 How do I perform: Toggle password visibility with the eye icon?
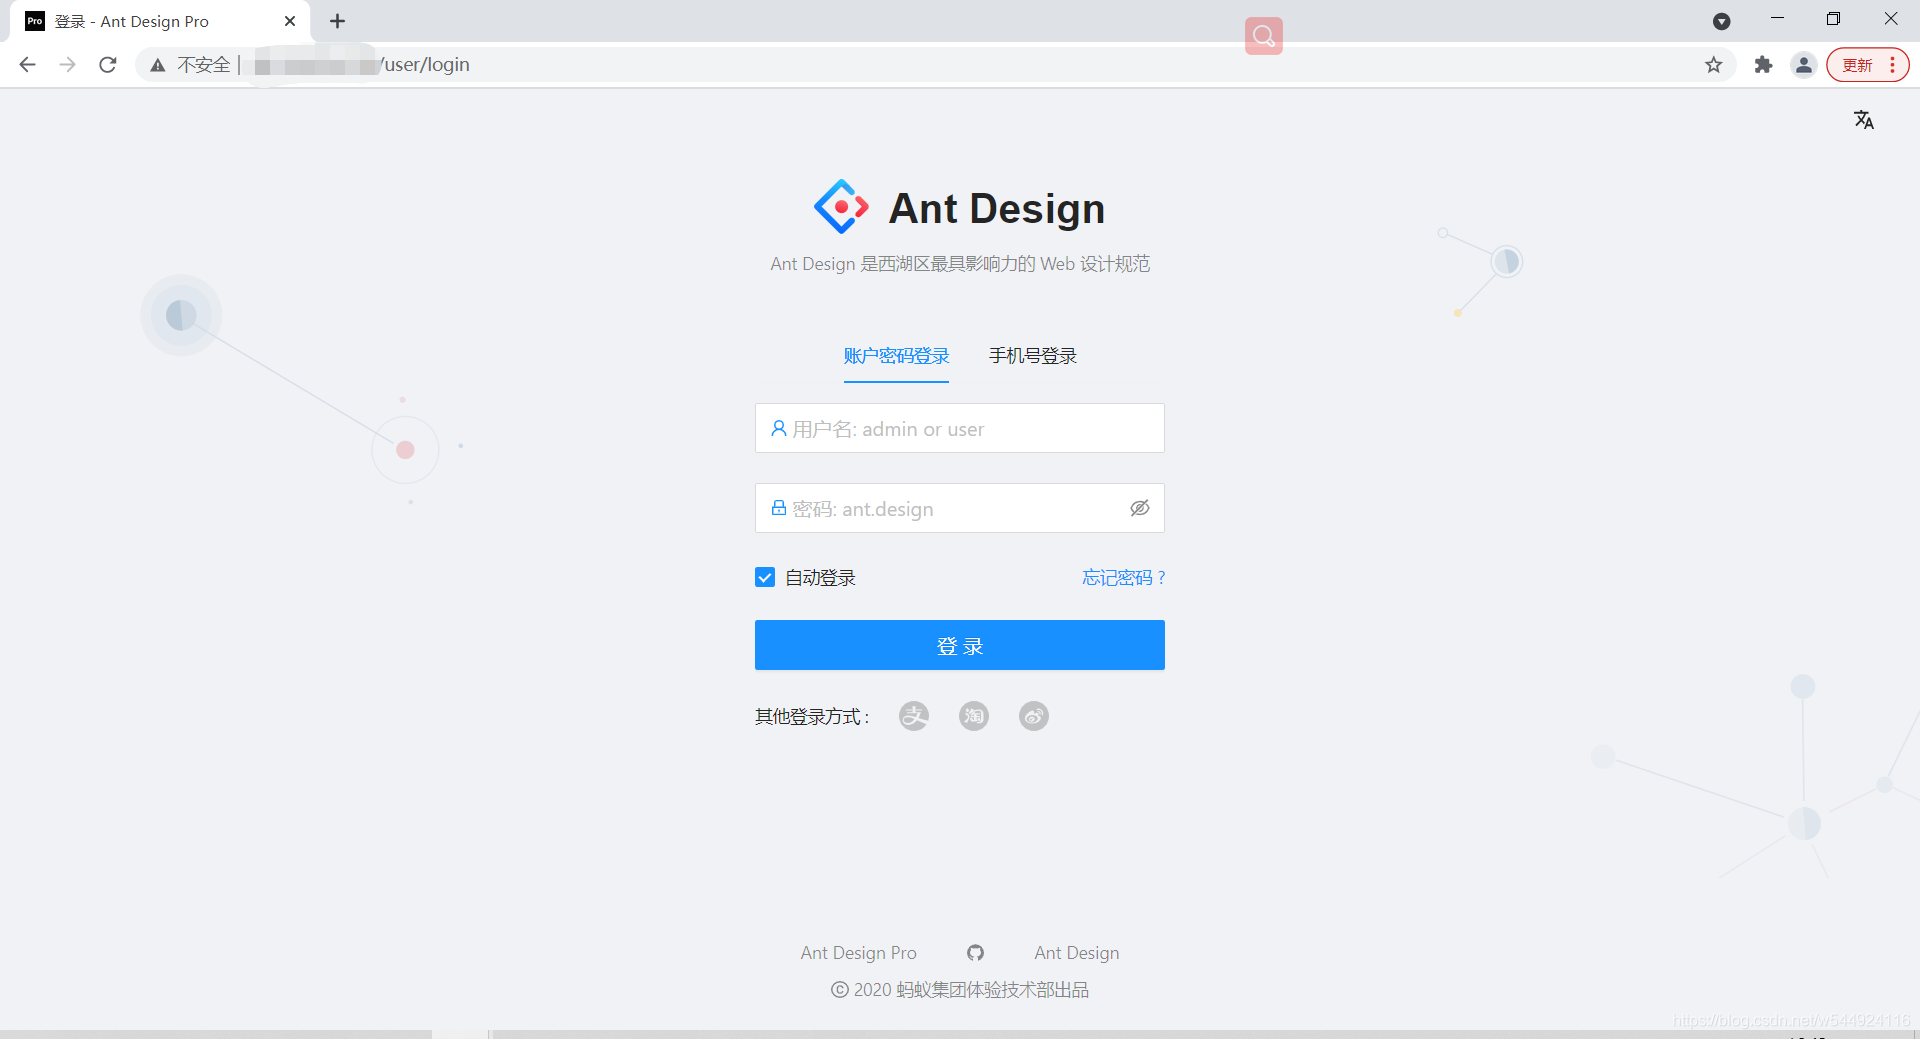pyautogui.click(x=1140, y=508)
